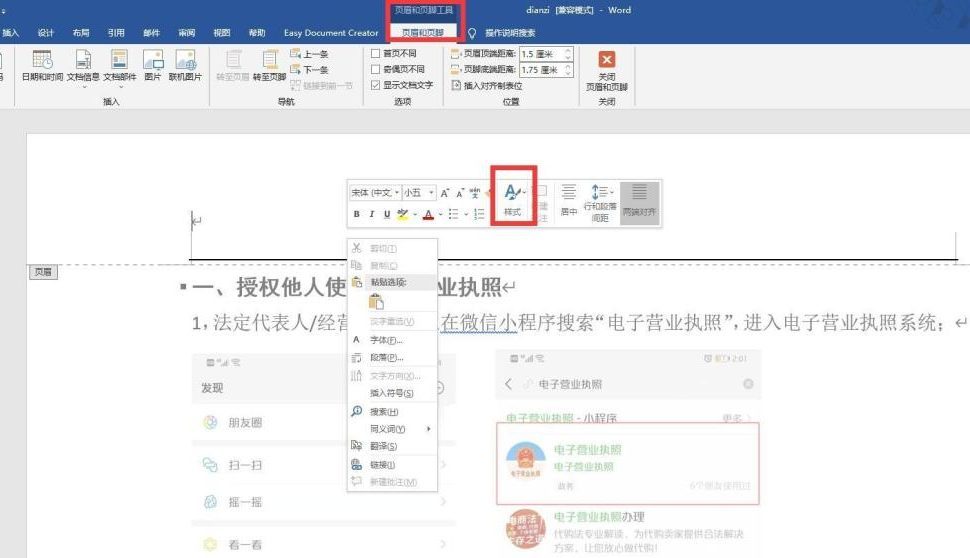Enable 奇偶页不同 checkbox

[375, 69]
